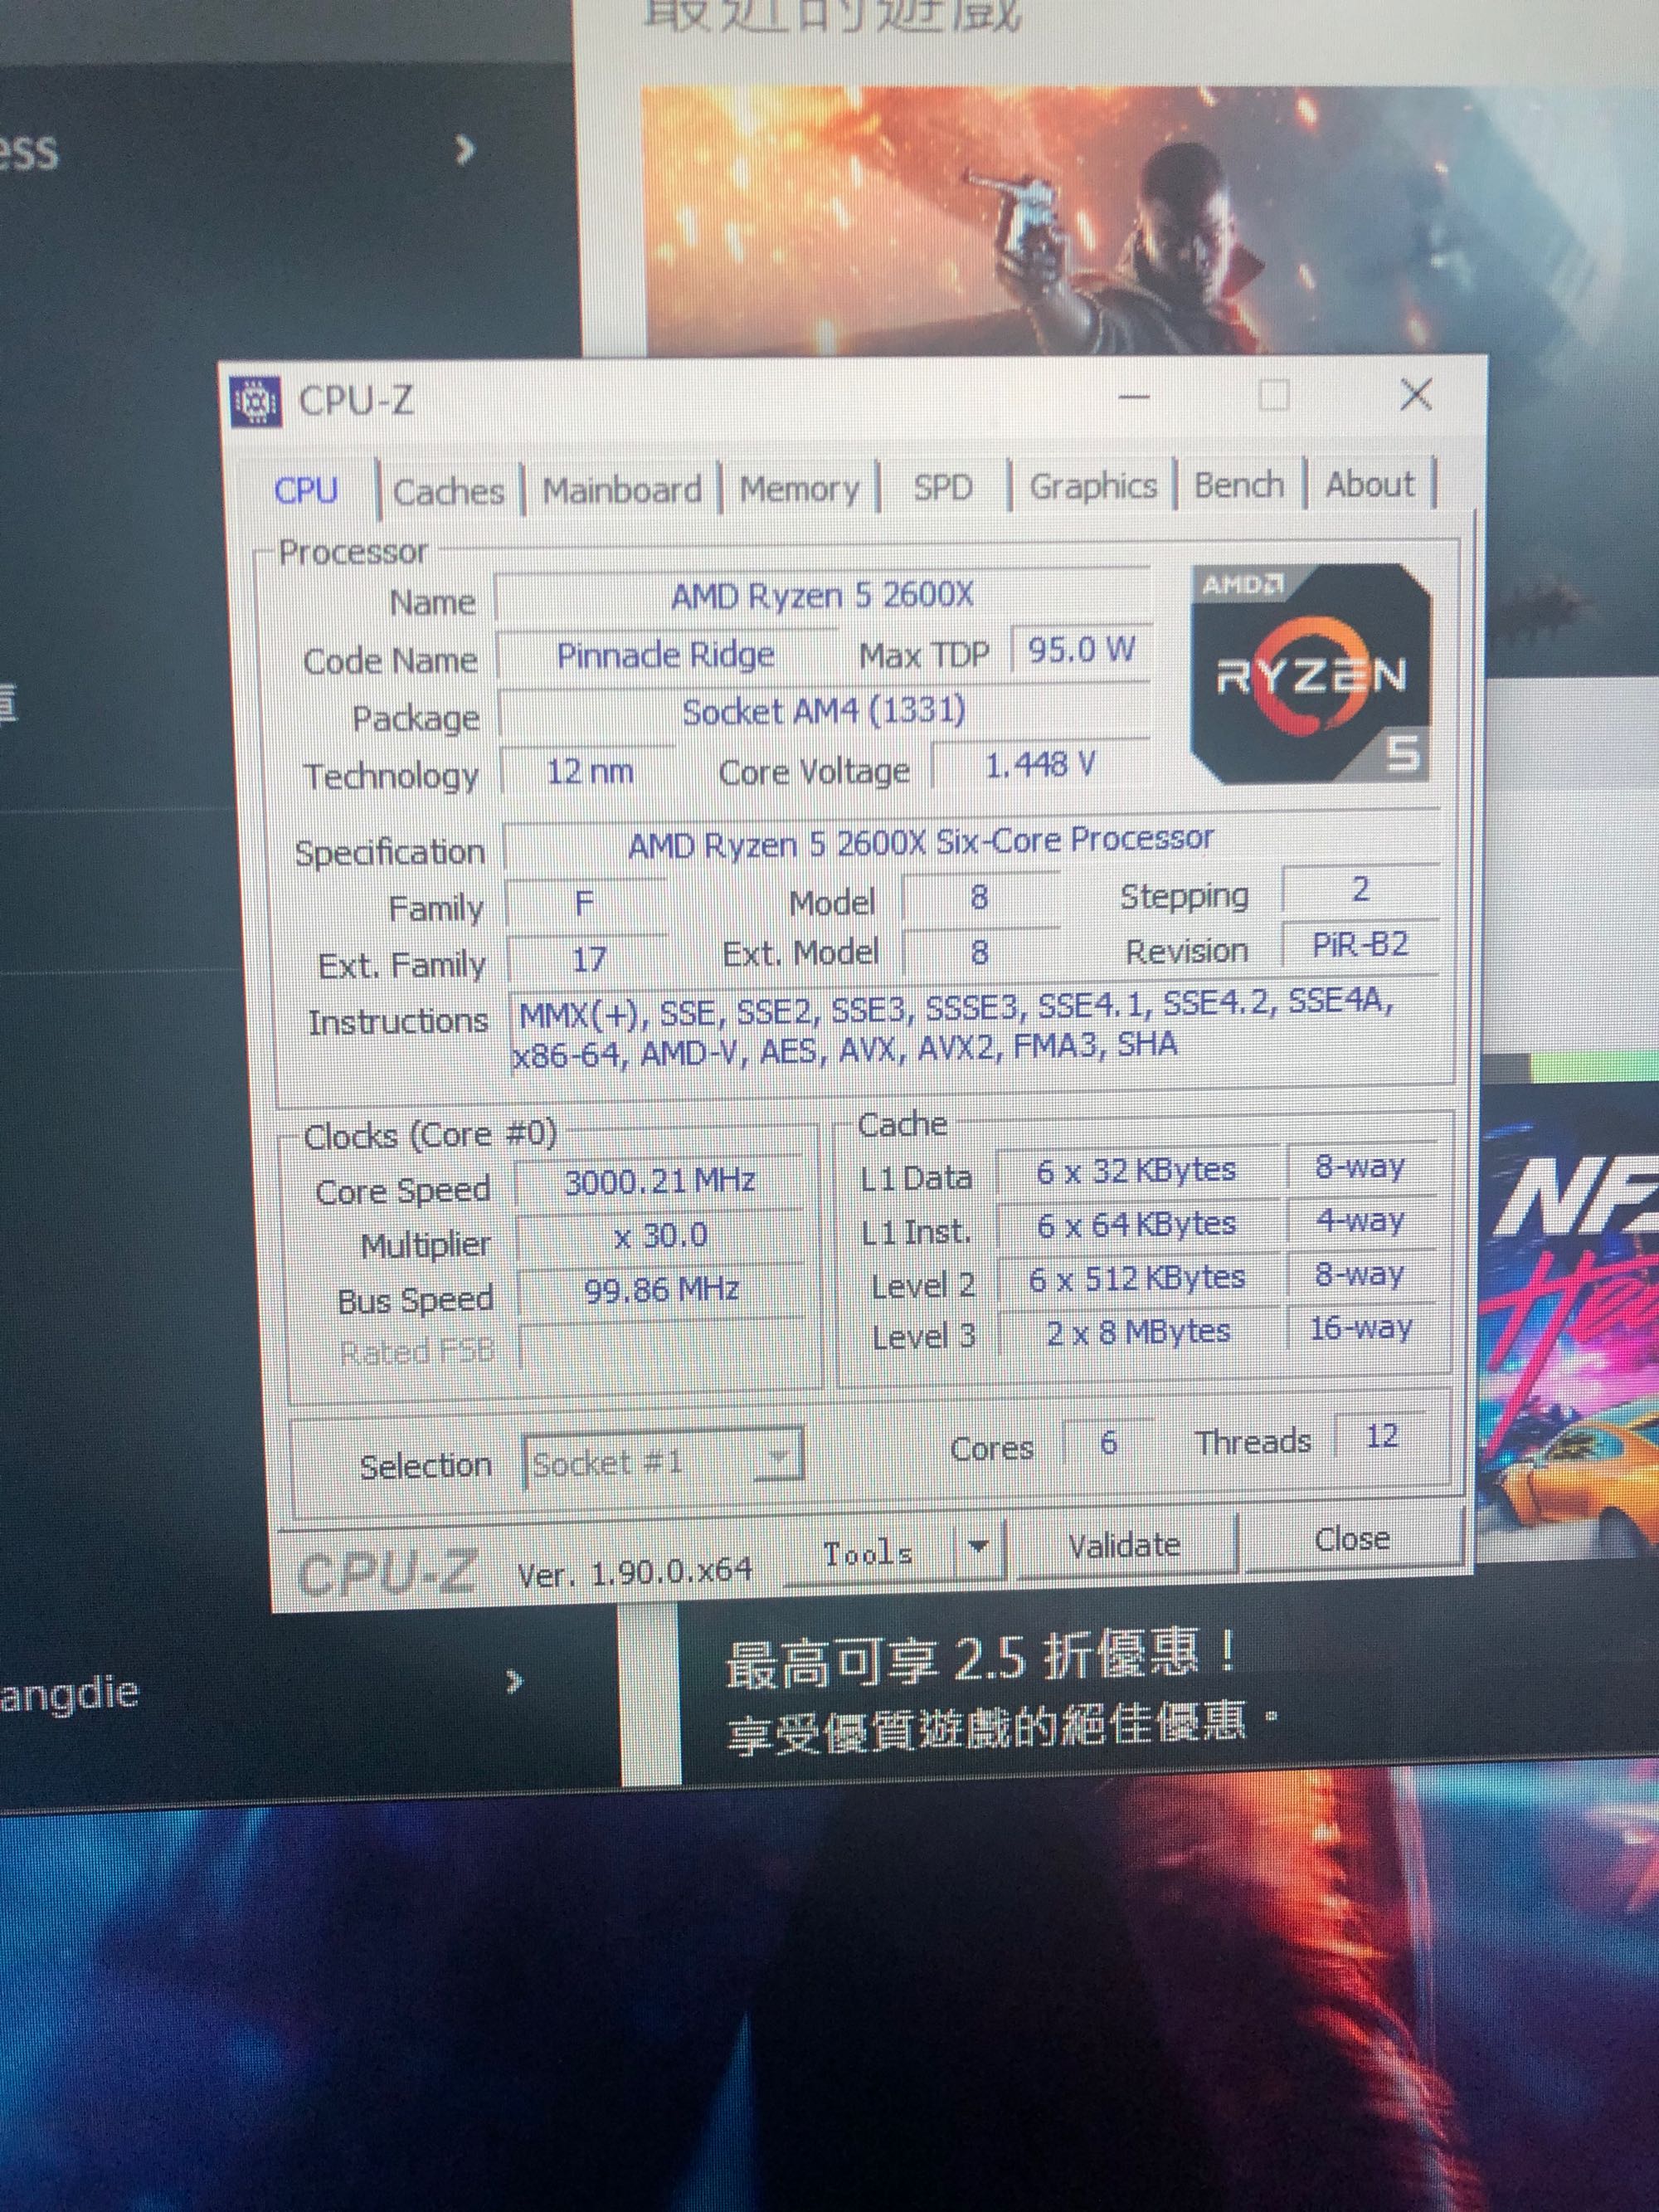Click the Close button at bottom
Viewport: 1659px width, 2212px height.
coord(1351,1539)
